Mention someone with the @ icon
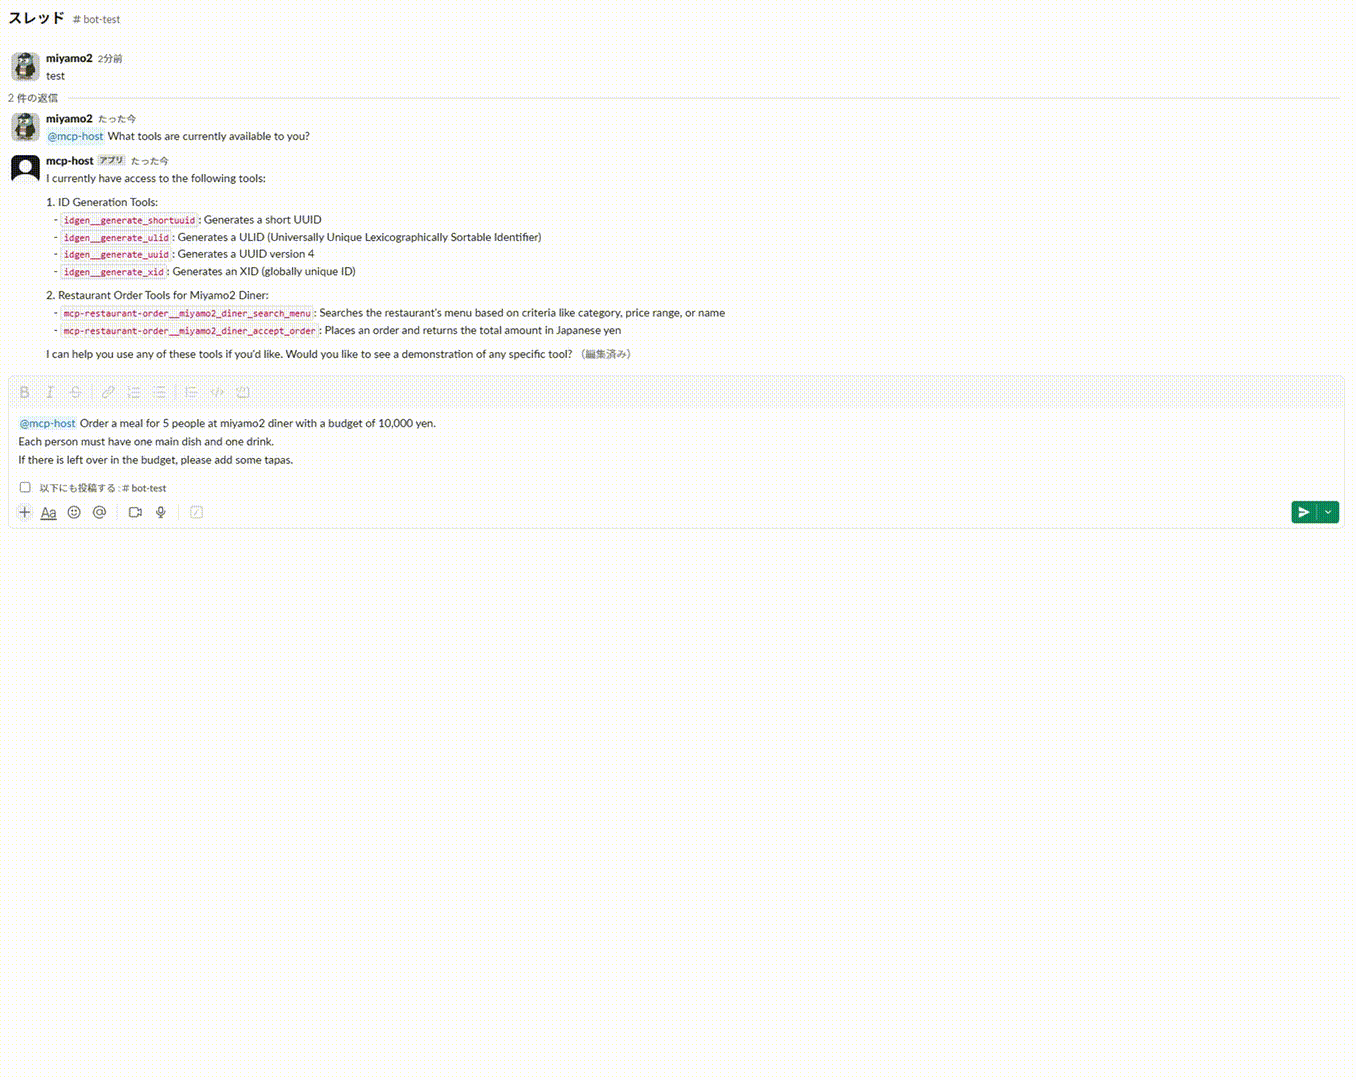Viewport: 1356px width, 1080px height. pos(99,512)
